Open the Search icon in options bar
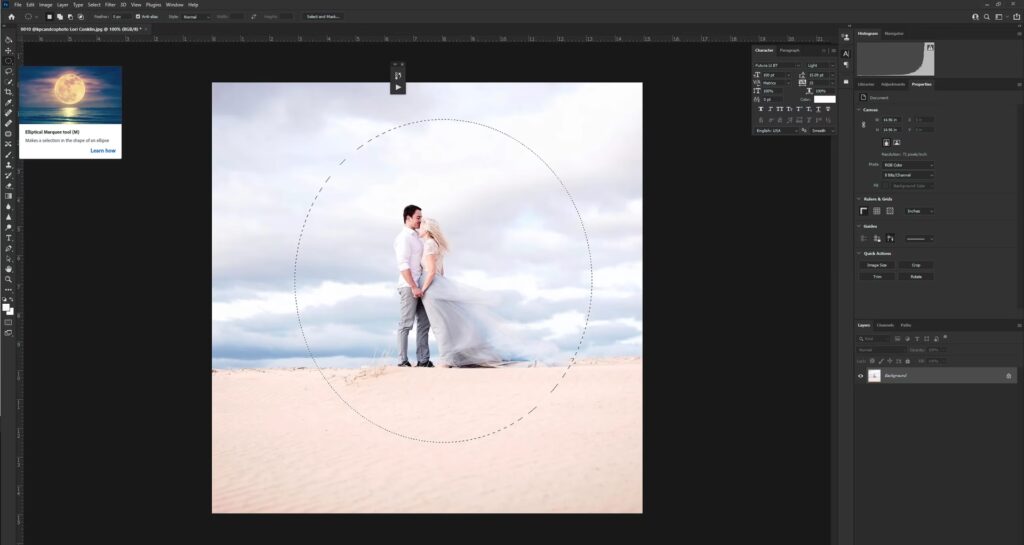Screen dimensions: 1024x545 (988, 16)
